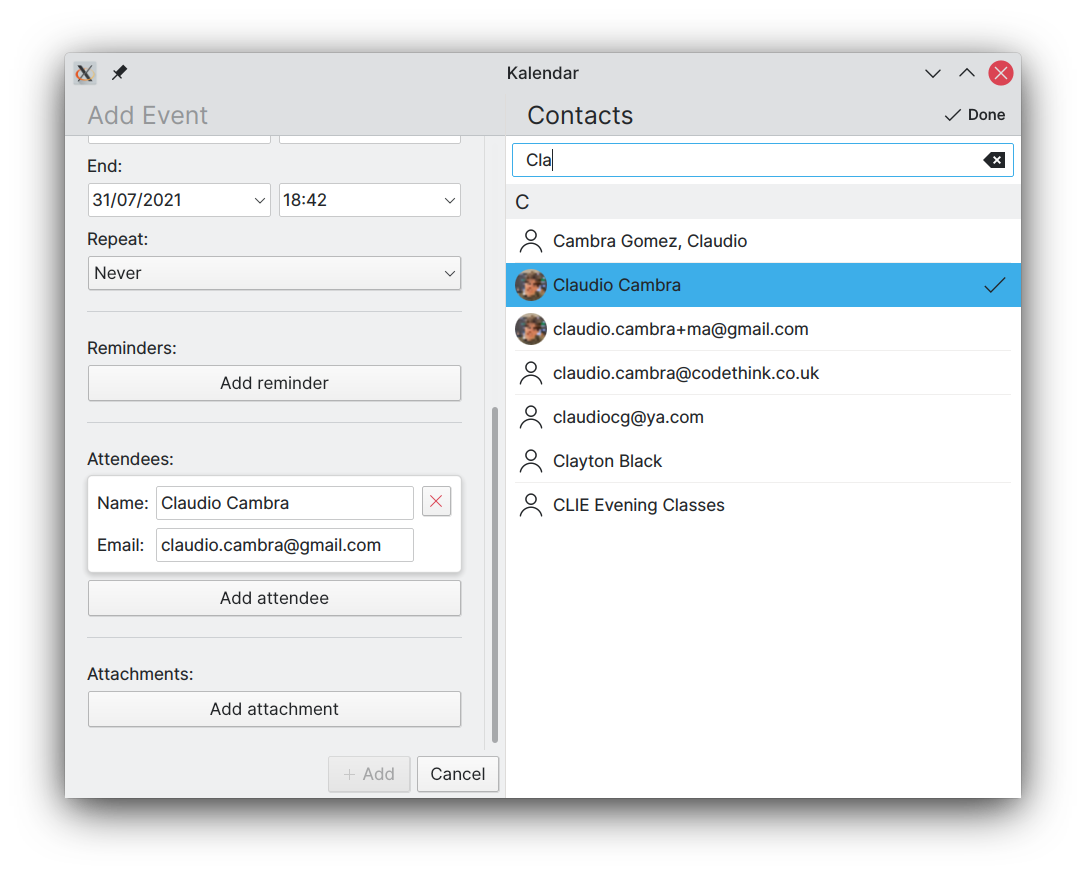1086x875 pixels.
Task: Click the Add attendee button
Action: [274, 598]
